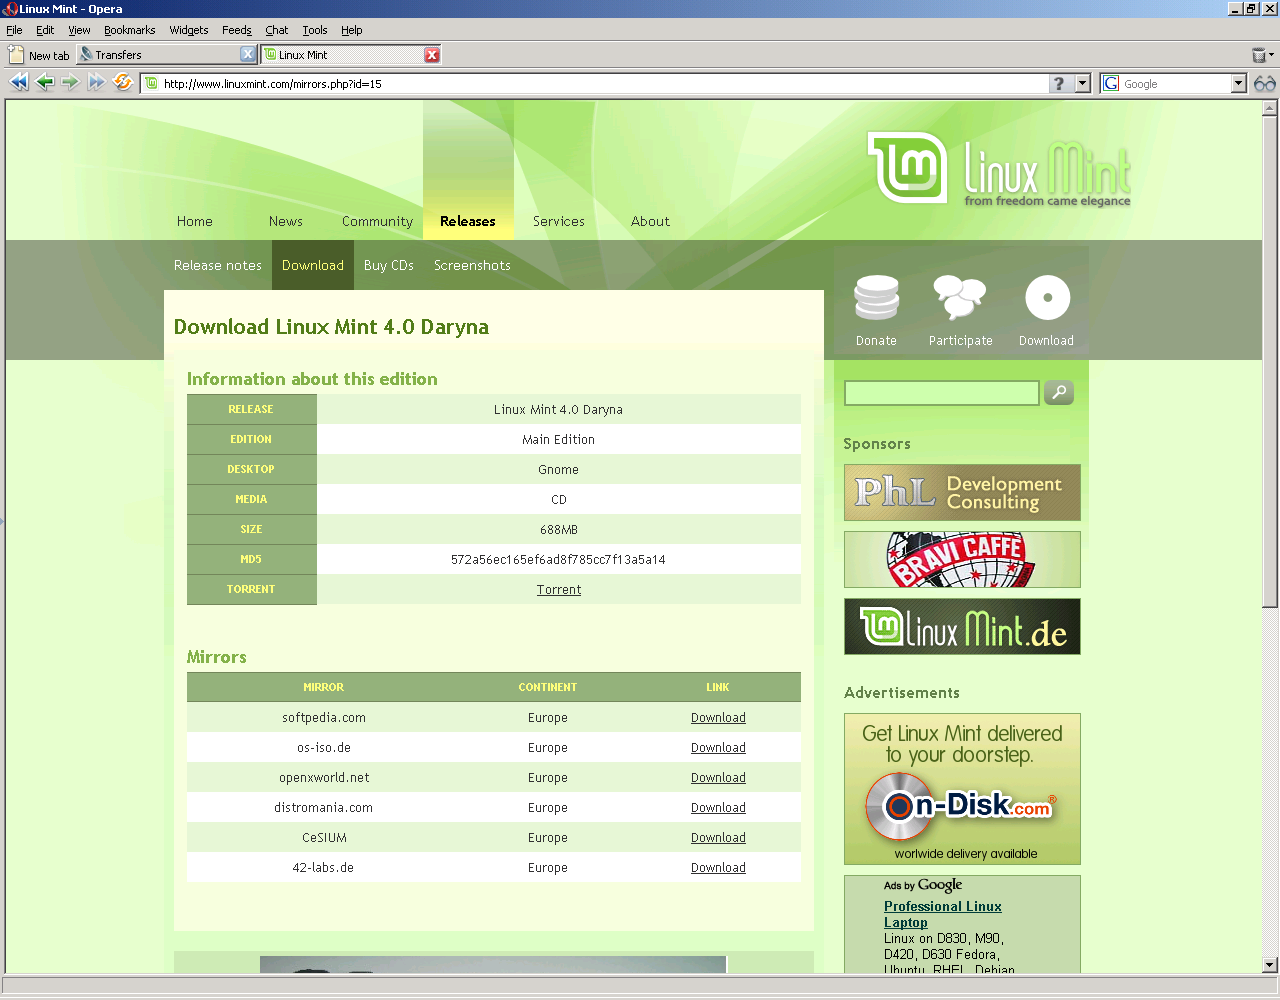Viewport: 1280px width, 1000px height.
Task: Open the Buy CDs subpage
Action: click(388, 265)
